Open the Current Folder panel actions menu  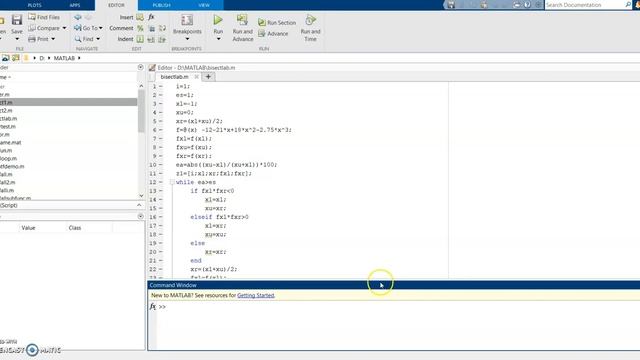coord(140,67)
